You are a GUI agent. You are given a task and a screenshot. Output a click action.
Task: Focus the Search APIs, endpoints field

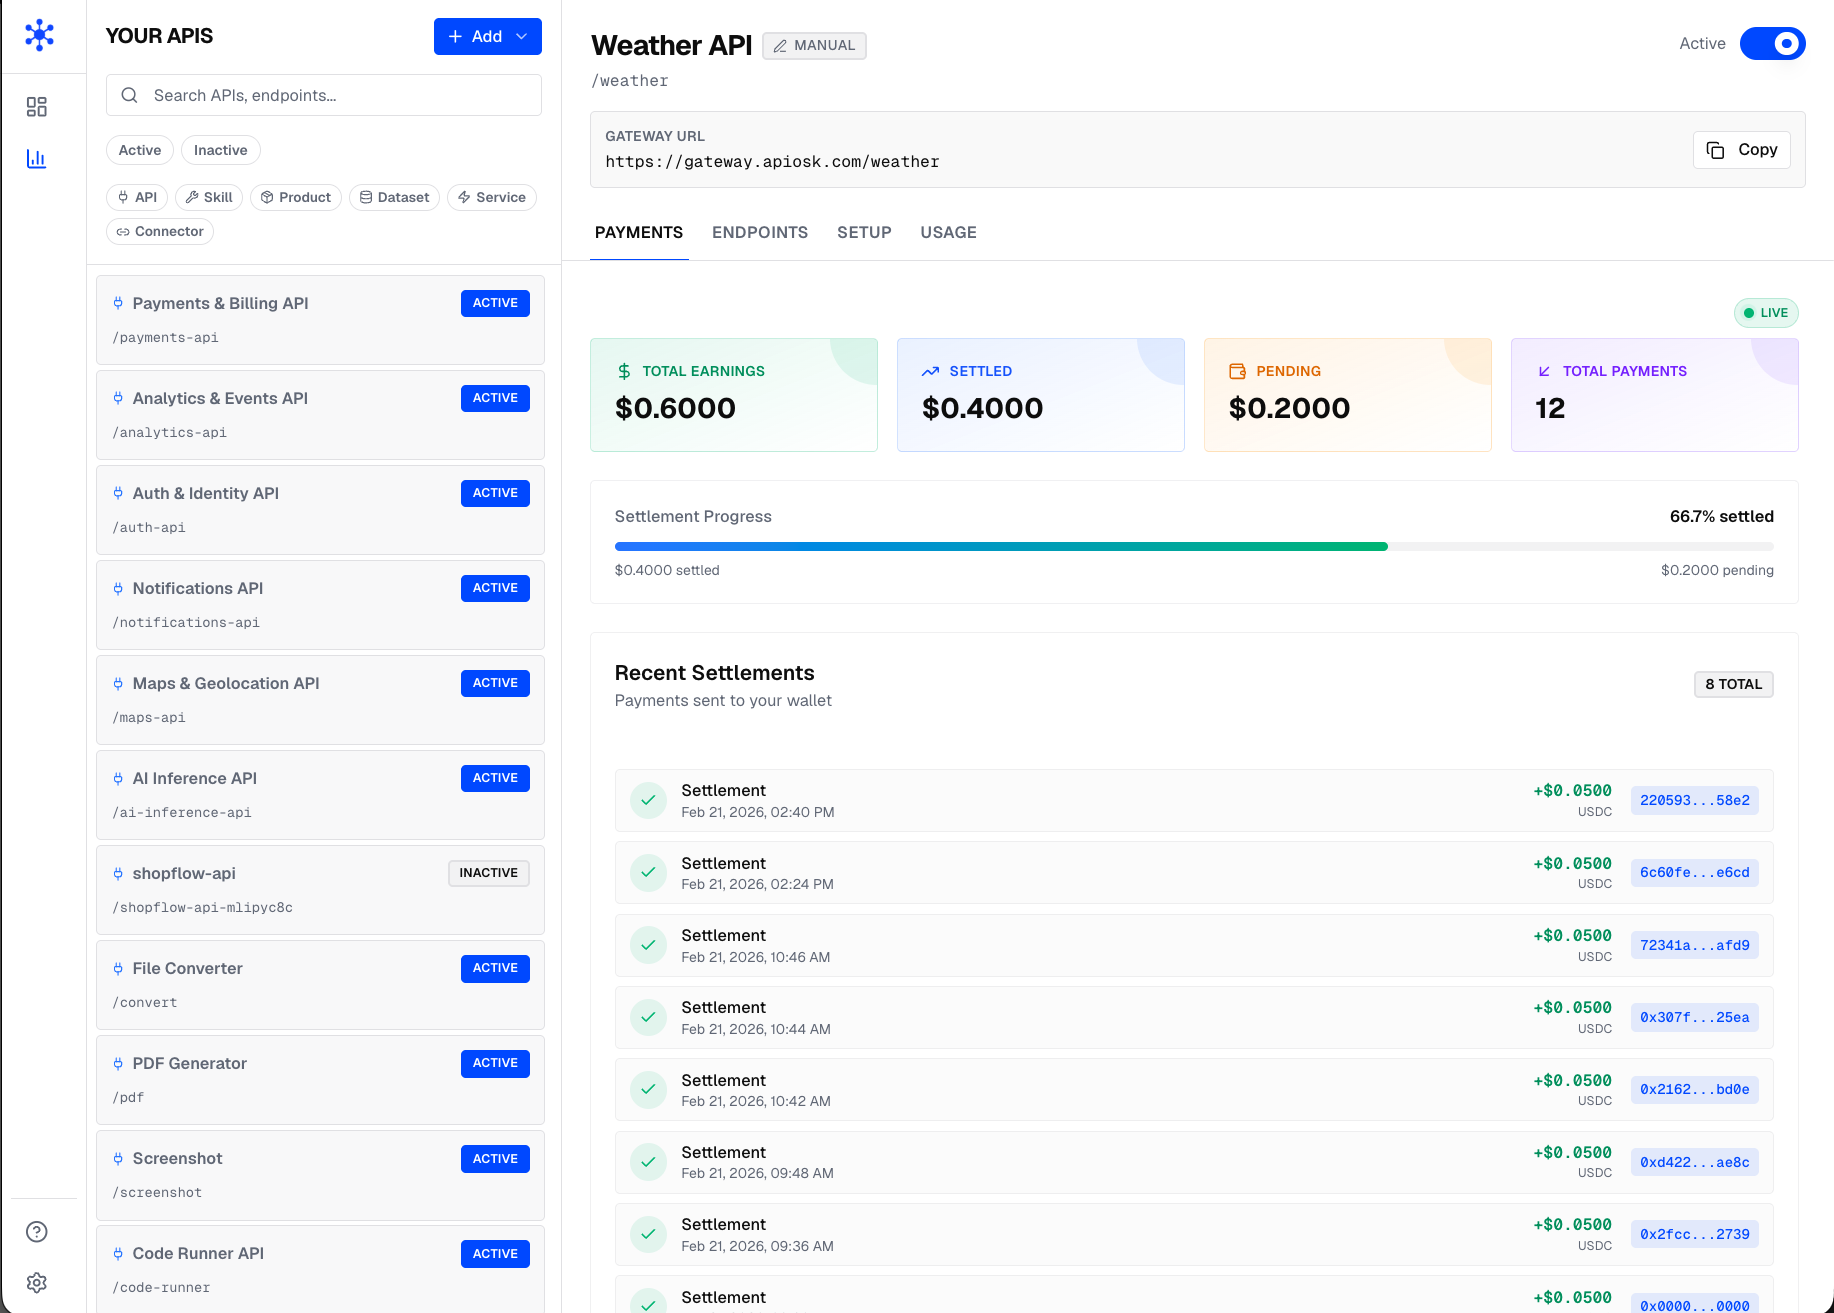(x=340, y=96)
